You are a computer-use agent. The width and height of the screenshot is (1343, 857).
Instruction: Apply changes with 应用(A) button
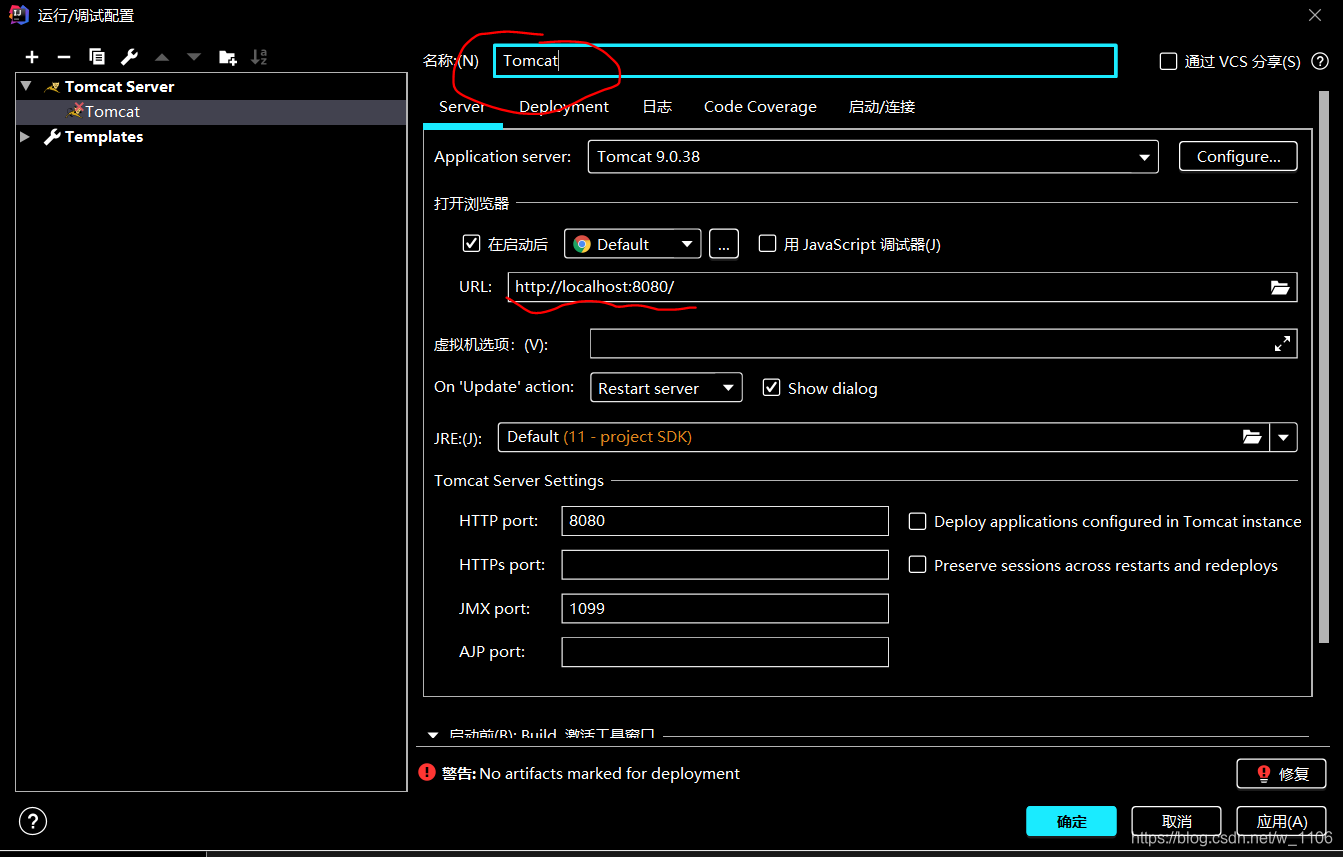pos(1281,821)
